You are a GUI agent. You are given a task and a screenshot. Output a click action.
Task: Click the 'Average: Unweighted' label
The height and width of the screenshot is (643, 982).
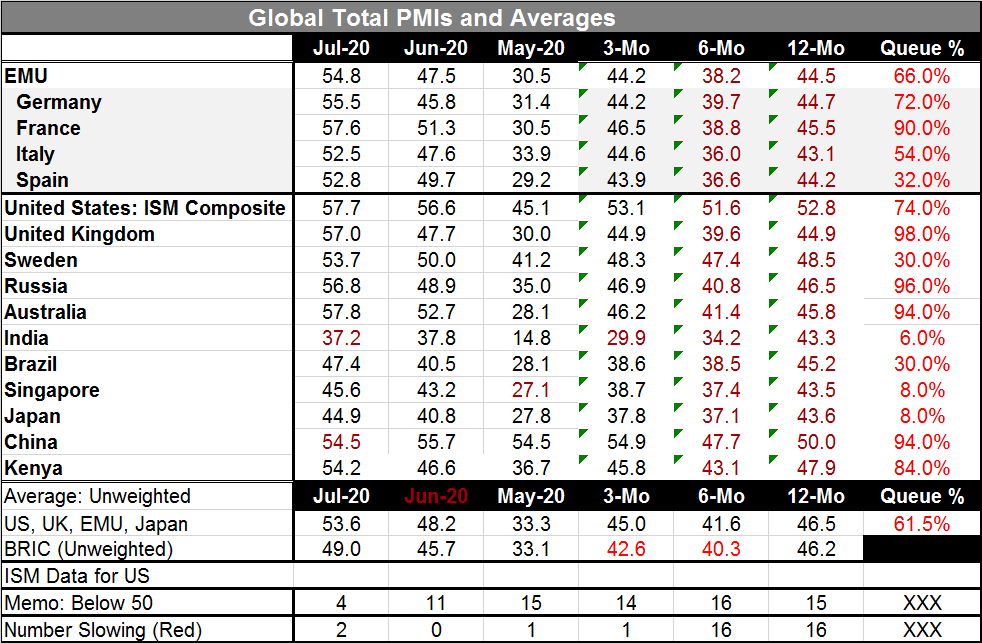[x=97, y=496]
